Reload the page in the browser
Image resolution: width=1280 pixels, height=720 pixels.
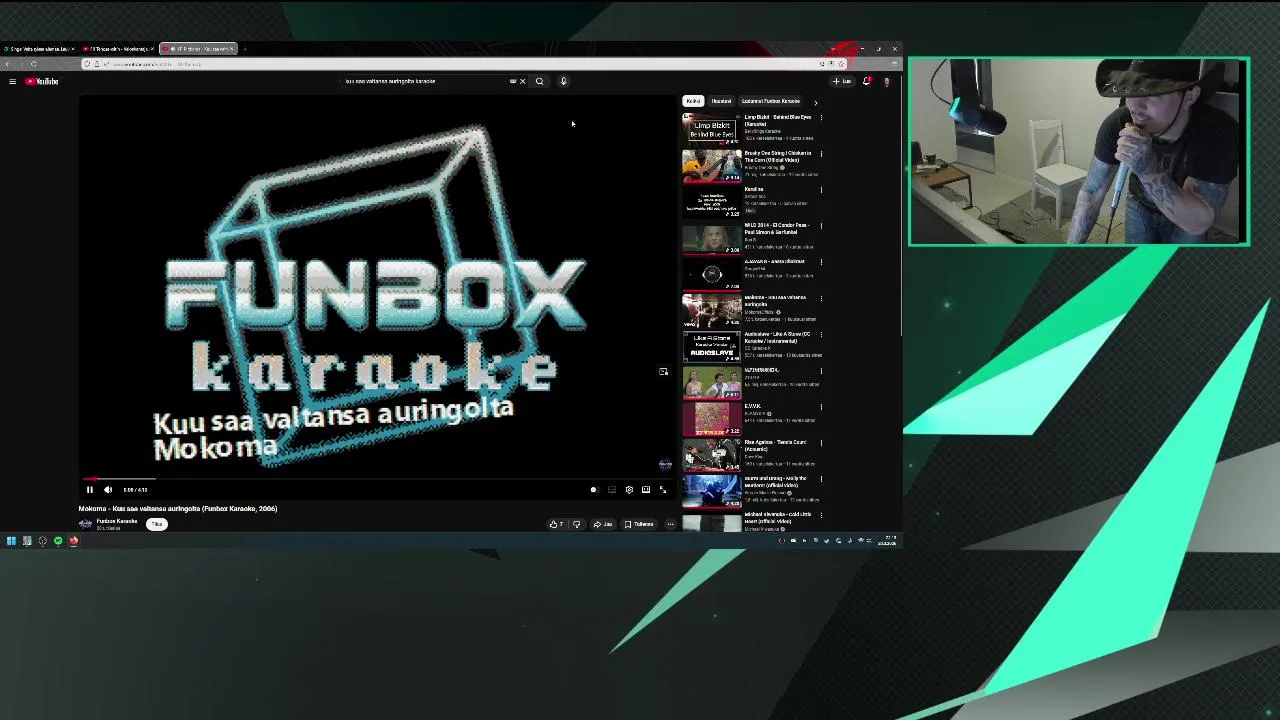34,64
